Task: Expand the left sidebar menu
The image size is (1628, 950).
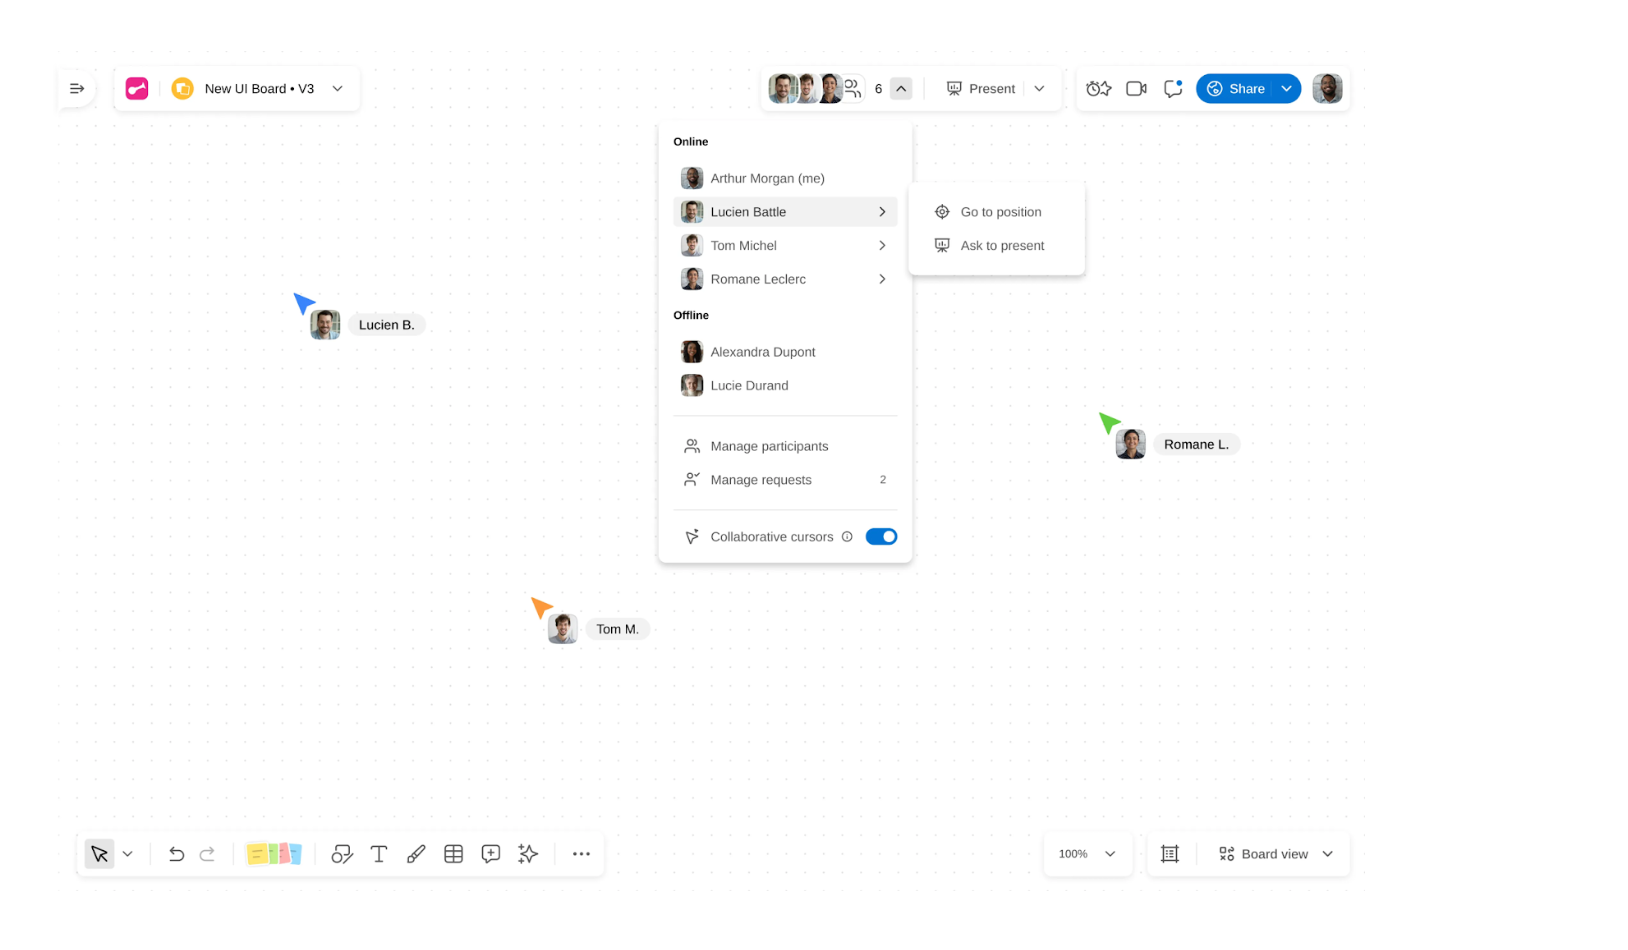Action: 77,89
